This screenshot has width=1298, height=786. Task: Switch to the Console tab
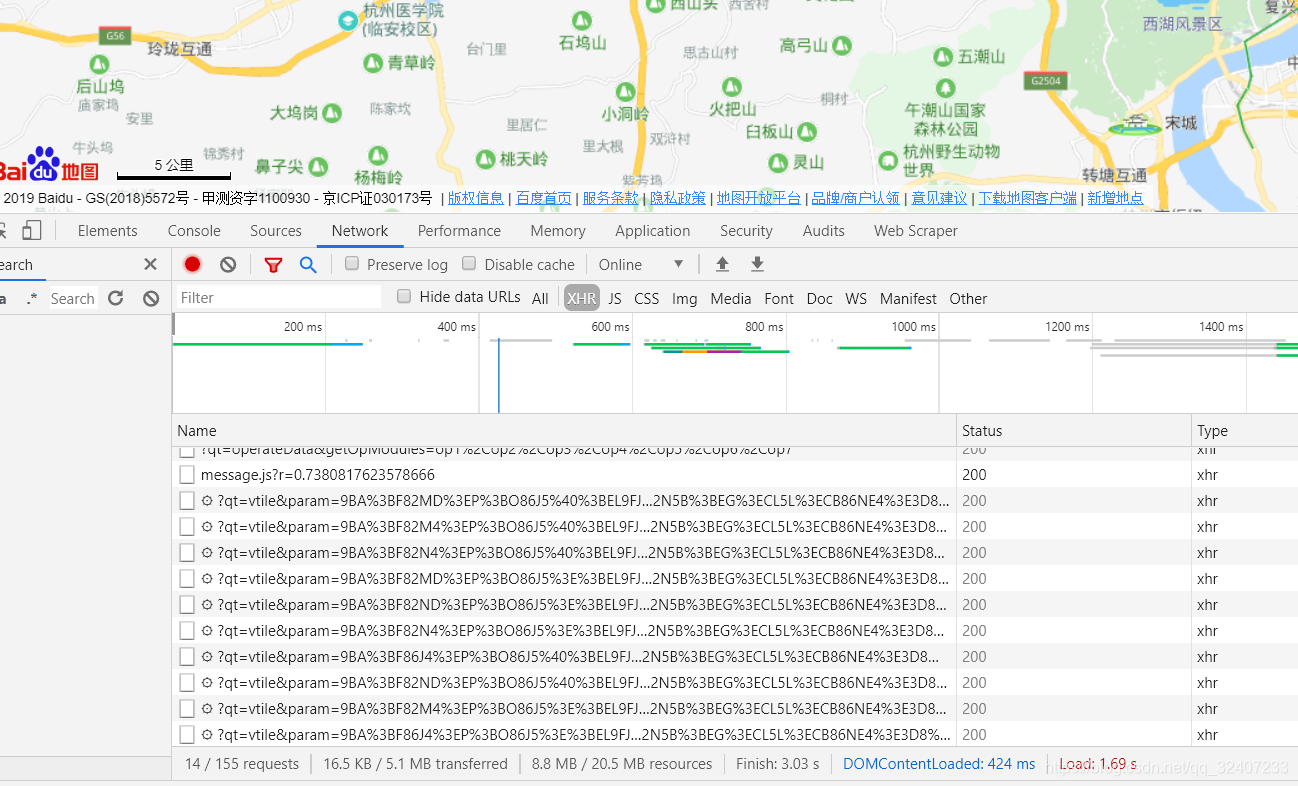194,231
